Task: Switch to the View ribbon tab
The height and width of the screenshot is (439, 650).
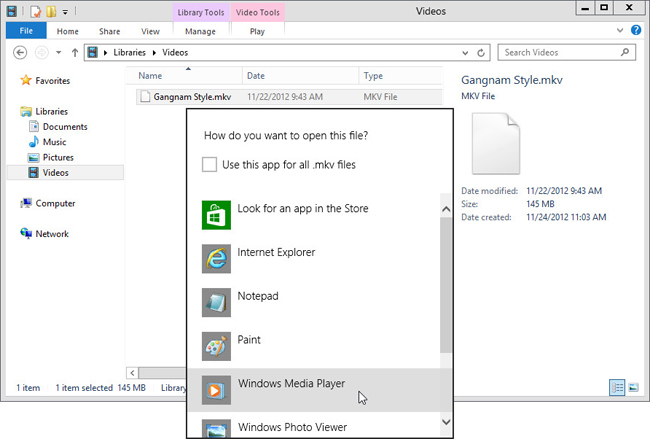Action: coord(150,32)
